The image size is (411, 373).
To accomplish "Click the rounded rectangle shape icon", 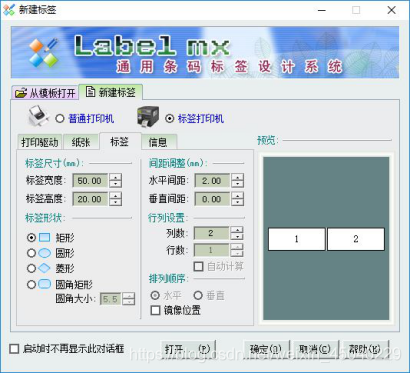I will click(44, 284).
